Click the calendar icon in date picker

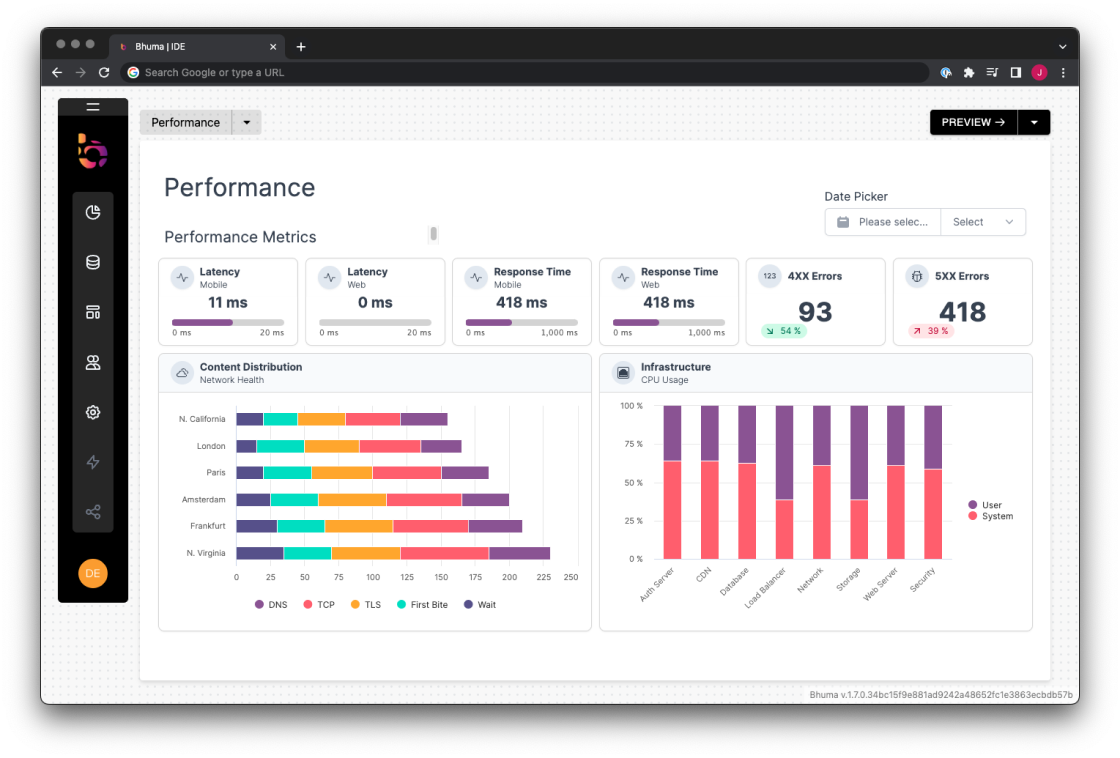tap(843, 222)
